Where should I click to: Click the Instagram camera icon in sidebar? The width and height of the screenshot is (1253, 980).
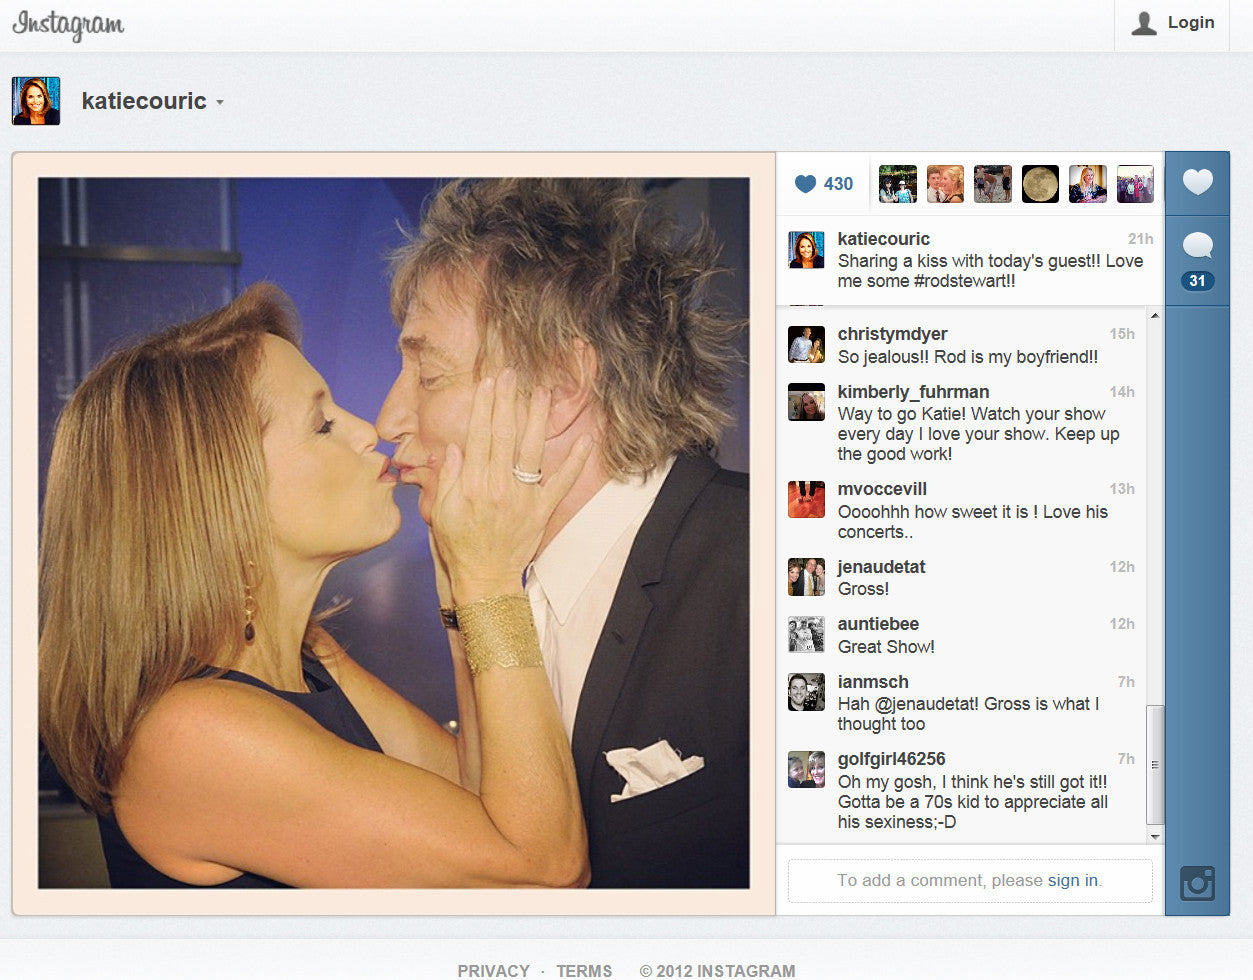coord(1197,884)
